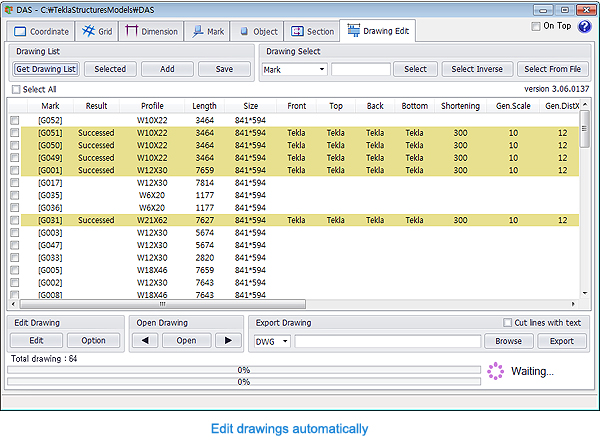Click the export file path input field
Screen dimensions: 601x441
(x=389, y=341)
